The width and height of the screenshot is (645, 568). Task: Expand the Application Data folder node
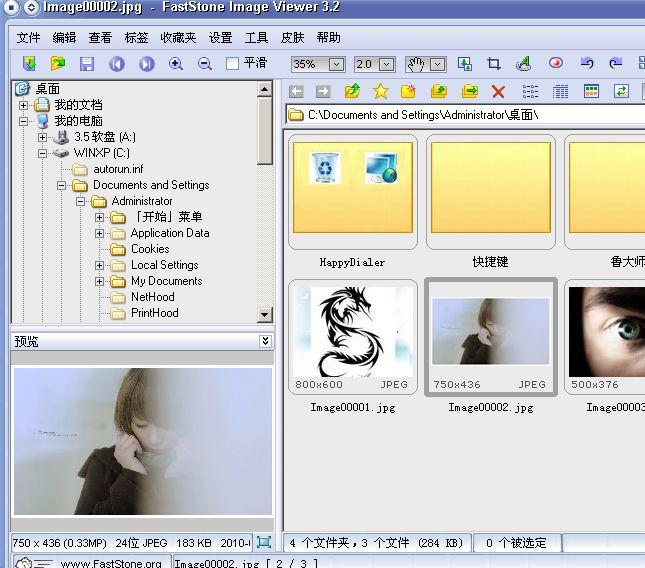[x=99, y=234]
